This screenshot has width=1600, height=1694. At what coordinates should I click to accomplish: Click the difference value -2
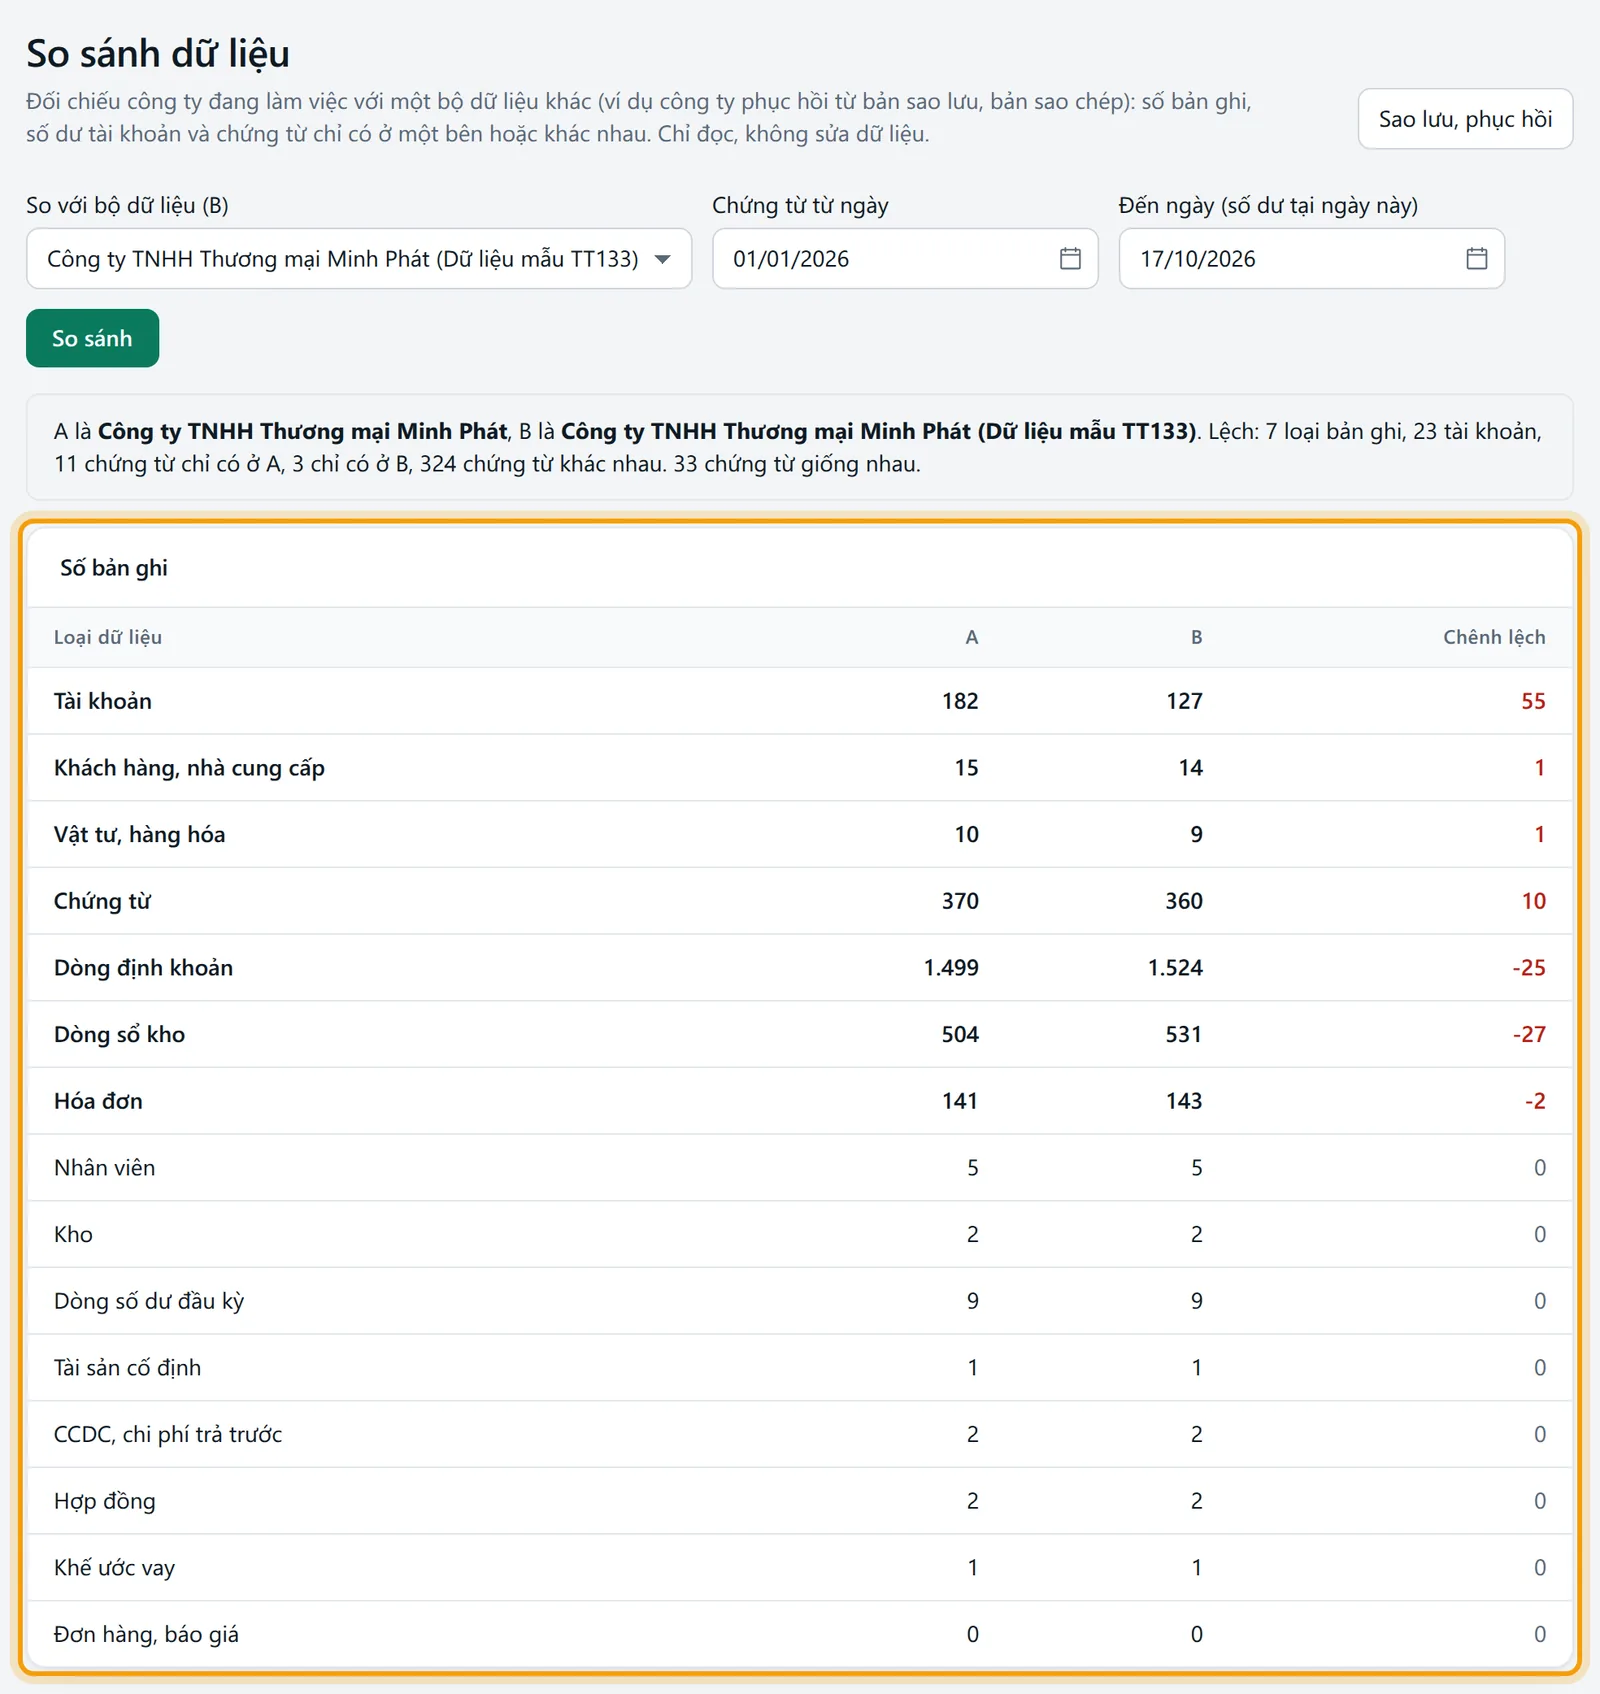click(x=1535, y=1101)
